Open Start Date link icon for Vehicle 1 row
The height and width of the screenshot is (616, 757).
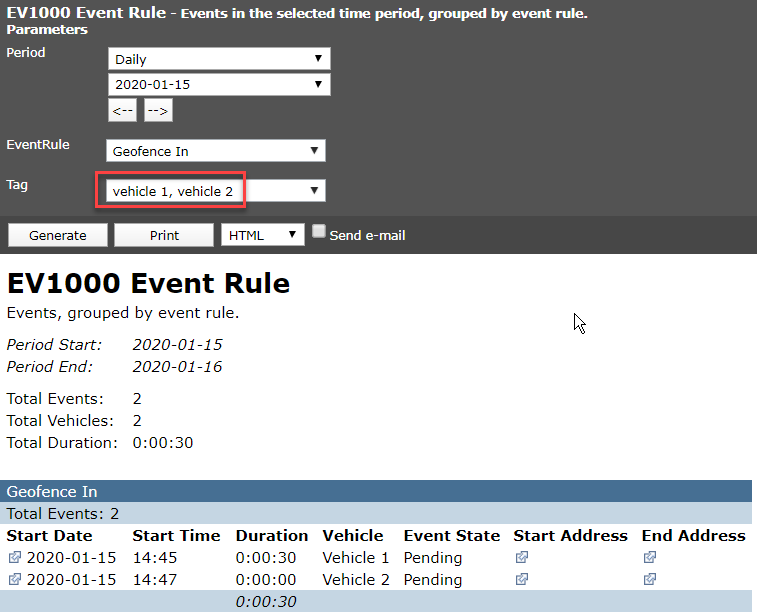click(x=14, y=557)
